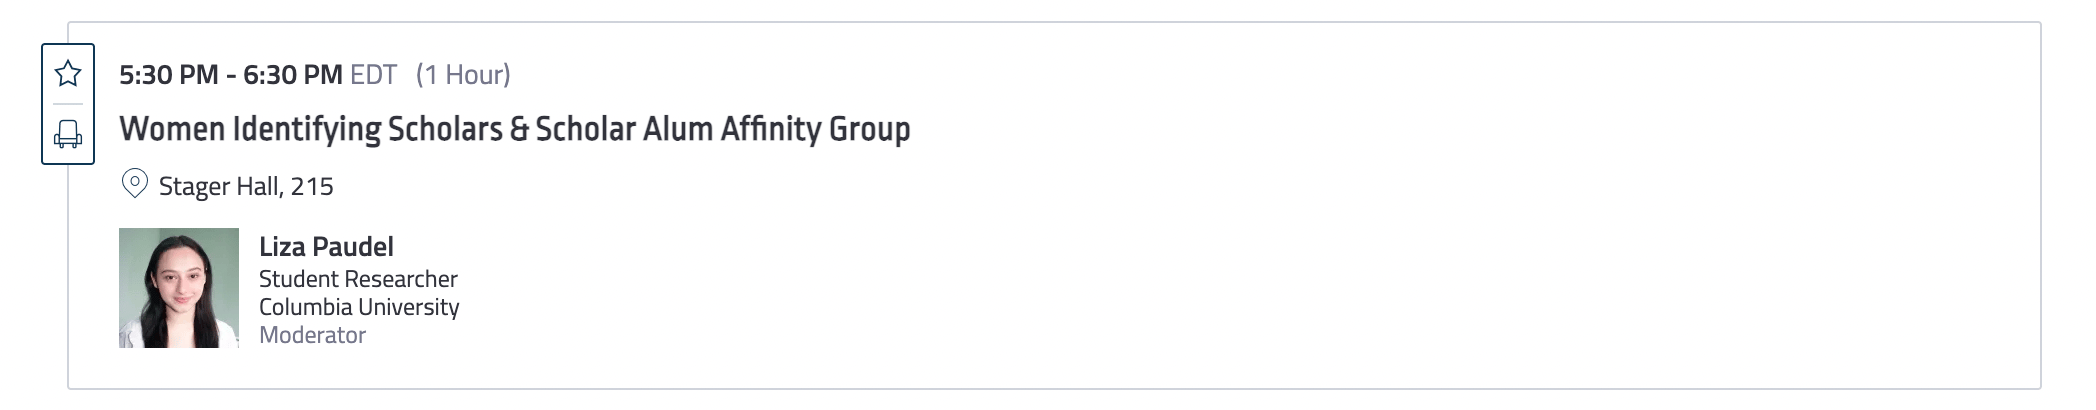Image resolution: width=2096 pixels, height=410 pixels.
Task: Click the divider between star and seat icons
Action: point(68,104)
